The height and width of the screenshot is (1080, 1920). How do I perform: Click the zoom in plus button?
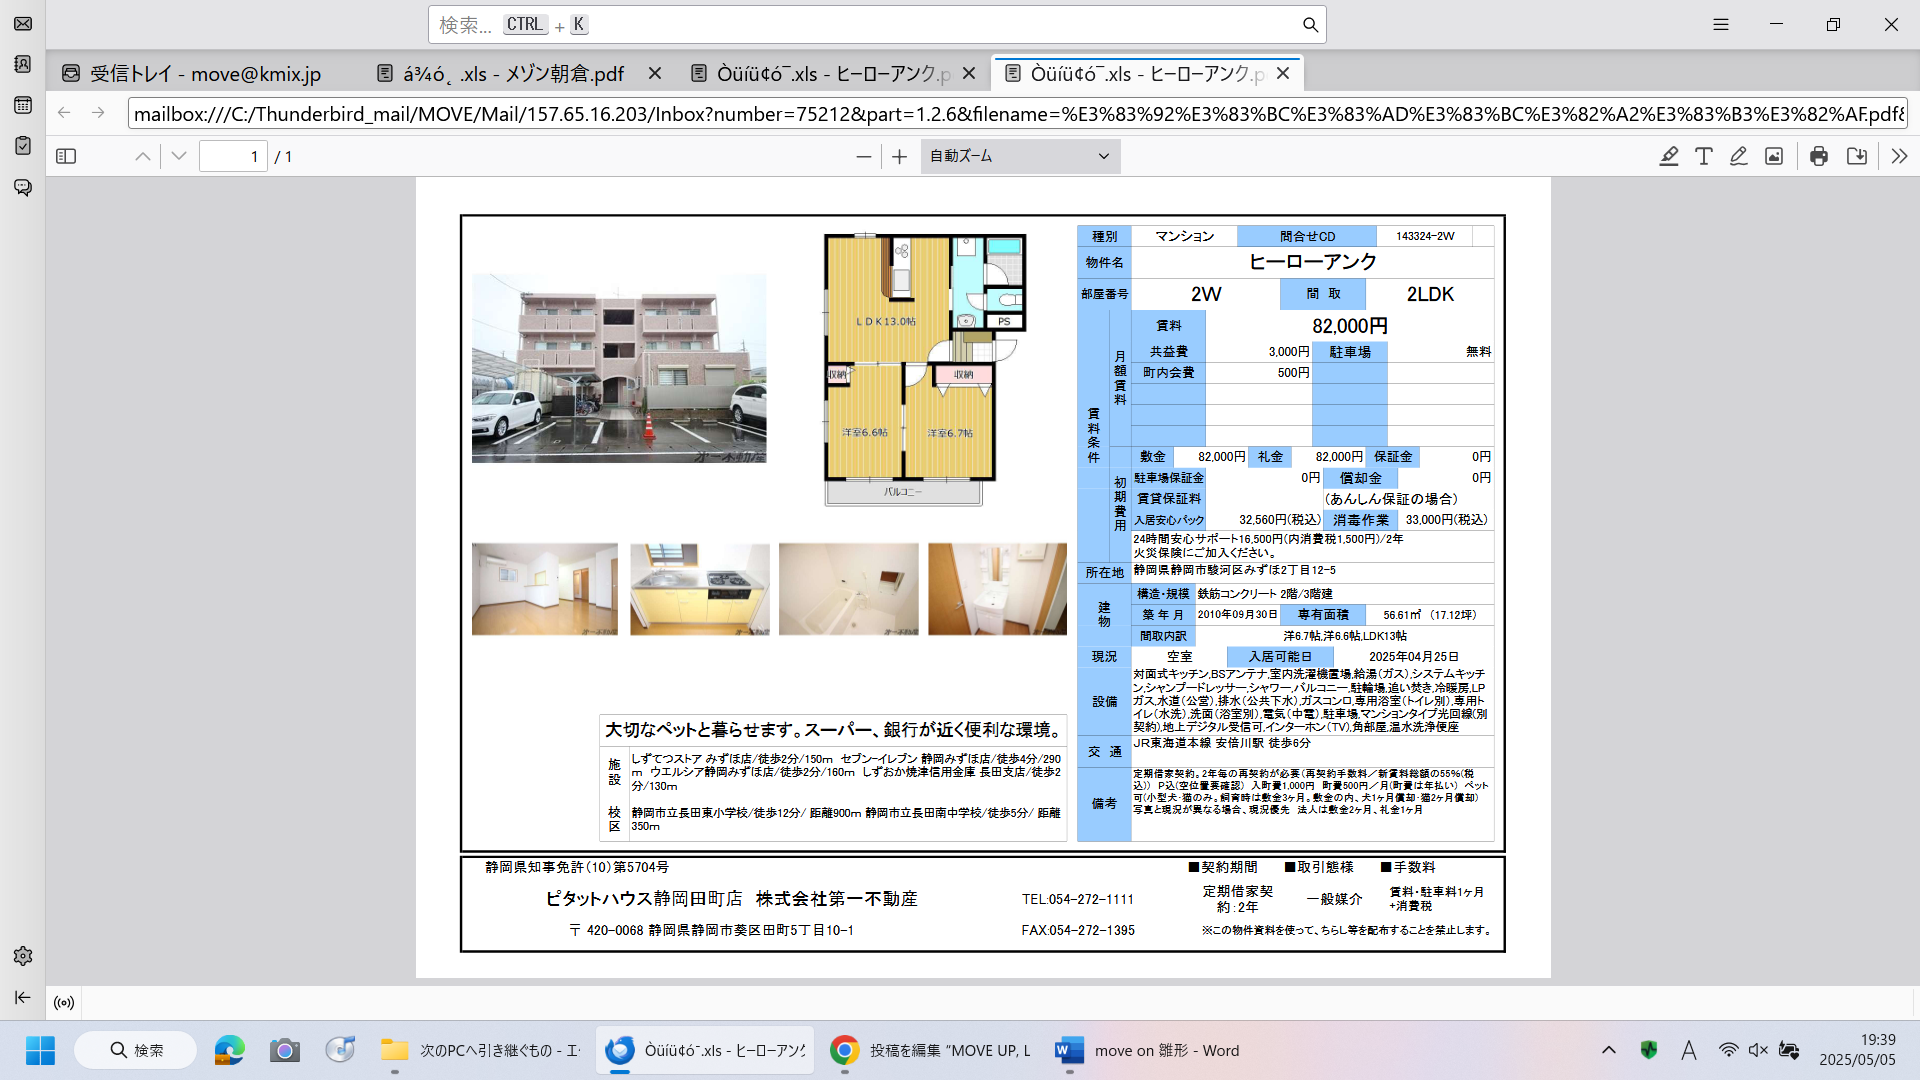point(899,156)
